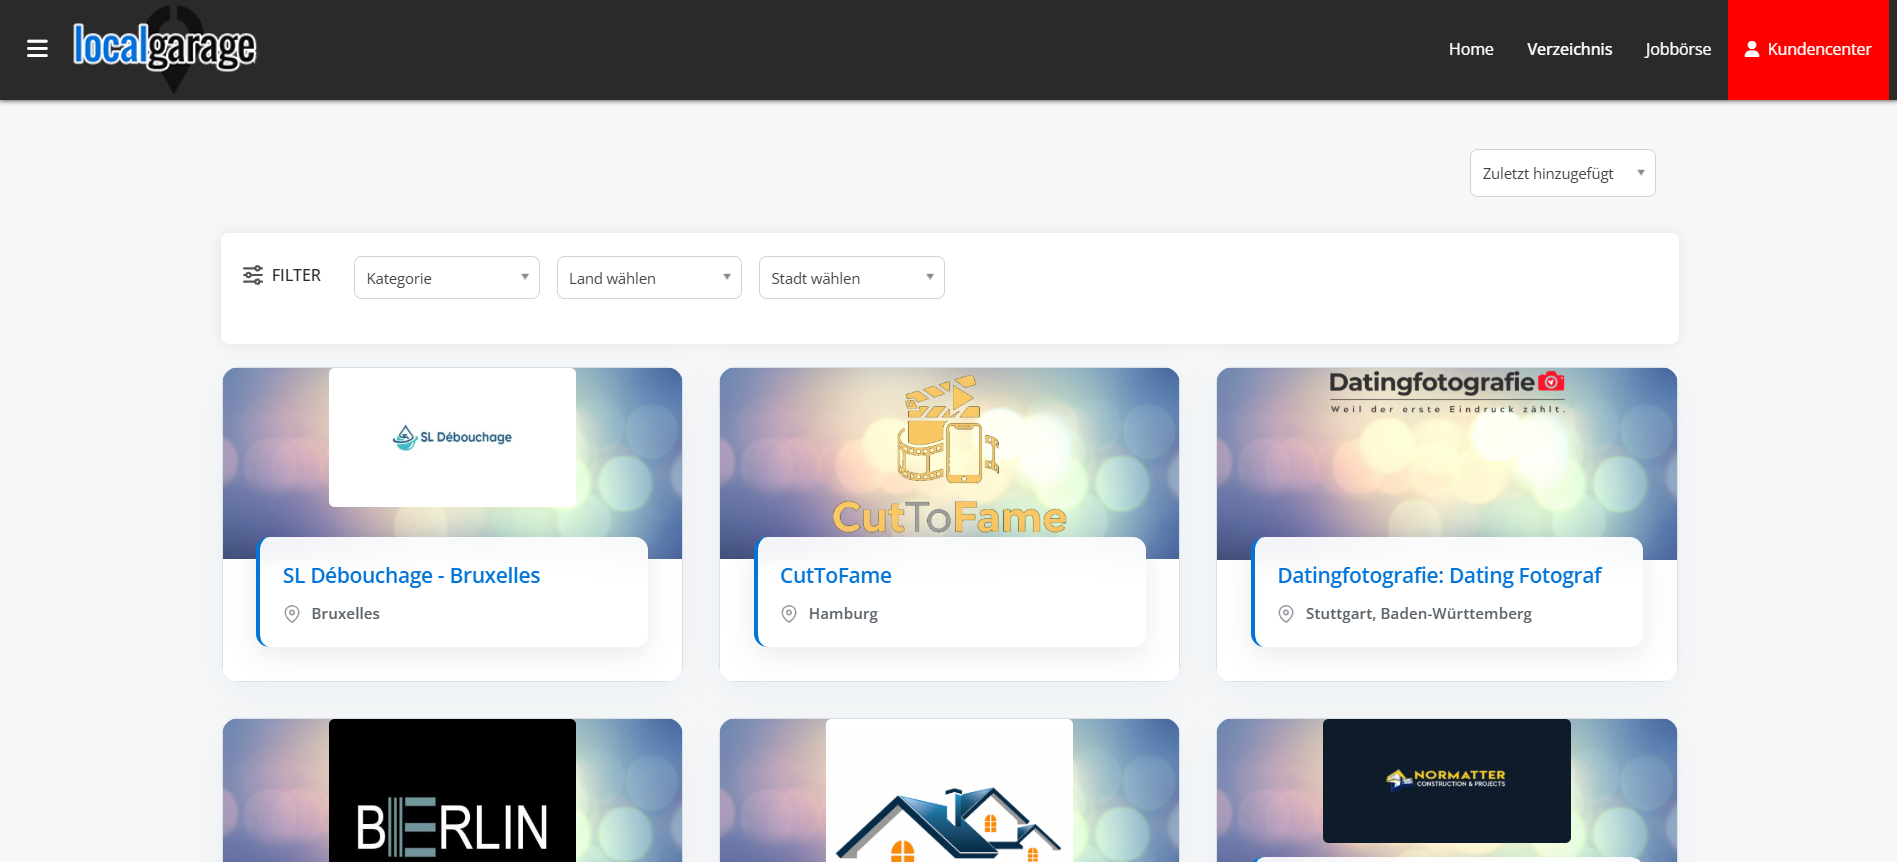Viewport: 1897px width, 862px height.
Task: Click the Datingfotografie camera logo
Action: click(1446, 391)
